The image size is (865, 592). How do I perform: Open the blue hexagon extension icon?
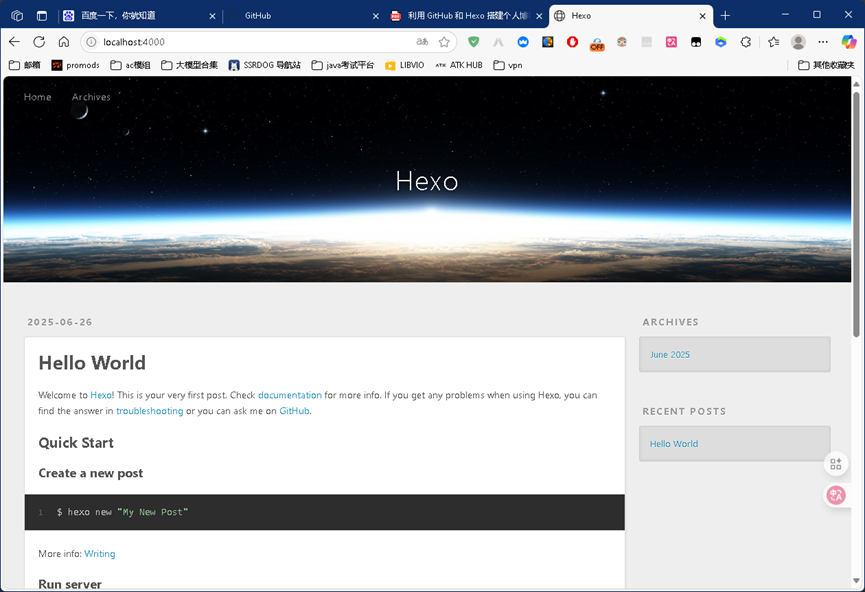click(x=721, y=42)
